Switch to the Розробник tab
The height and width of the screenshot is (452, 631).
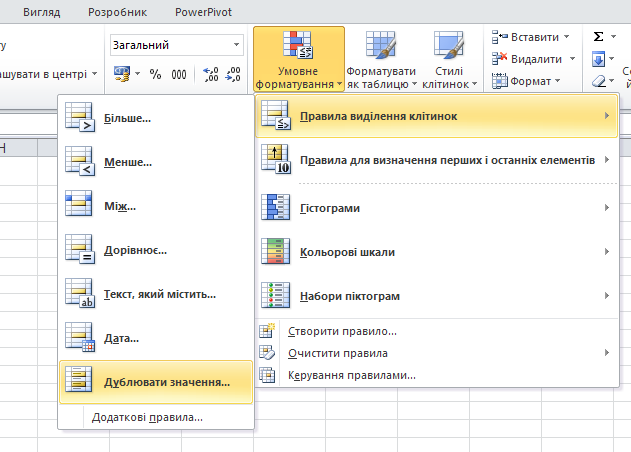coord(117,12)
